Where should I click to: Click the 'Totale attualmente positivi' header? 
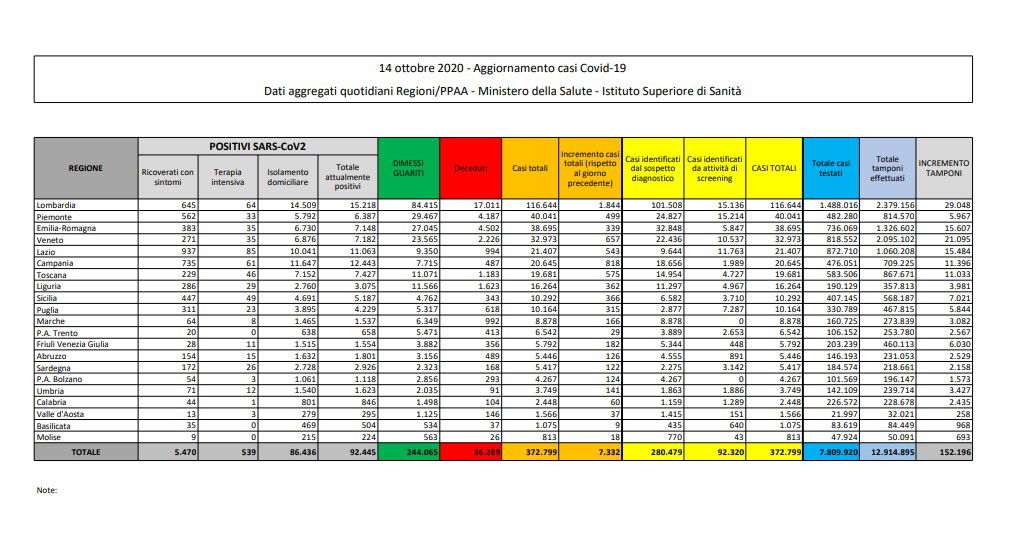click(348, 177)
